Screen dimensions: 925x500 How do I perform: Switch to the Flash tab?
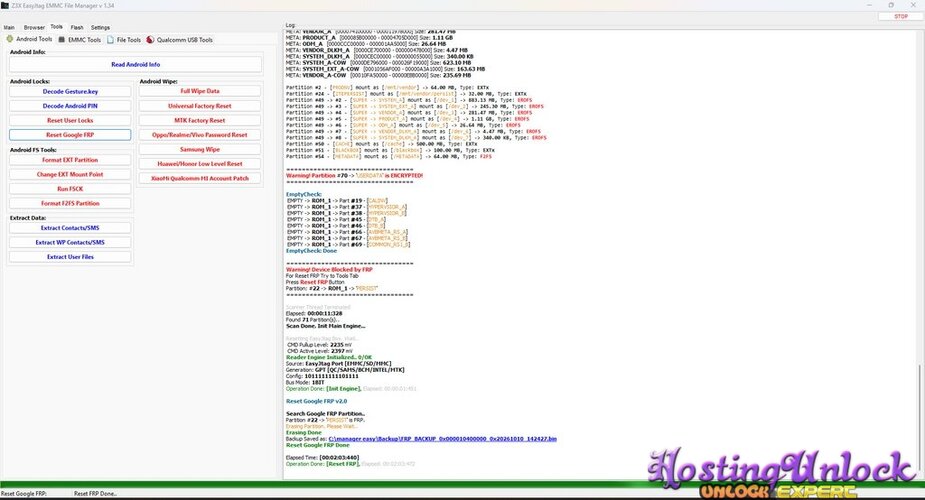pos(77,27)
